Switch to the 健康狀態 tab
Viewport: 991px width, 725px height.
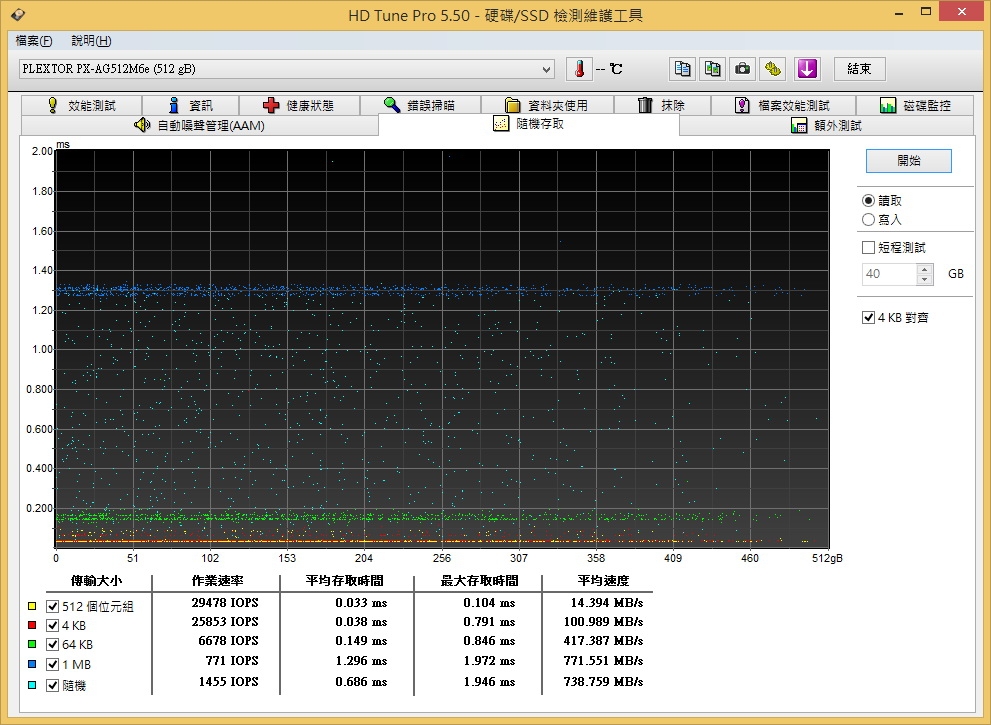pyautogui.click(x=299, y=105)
